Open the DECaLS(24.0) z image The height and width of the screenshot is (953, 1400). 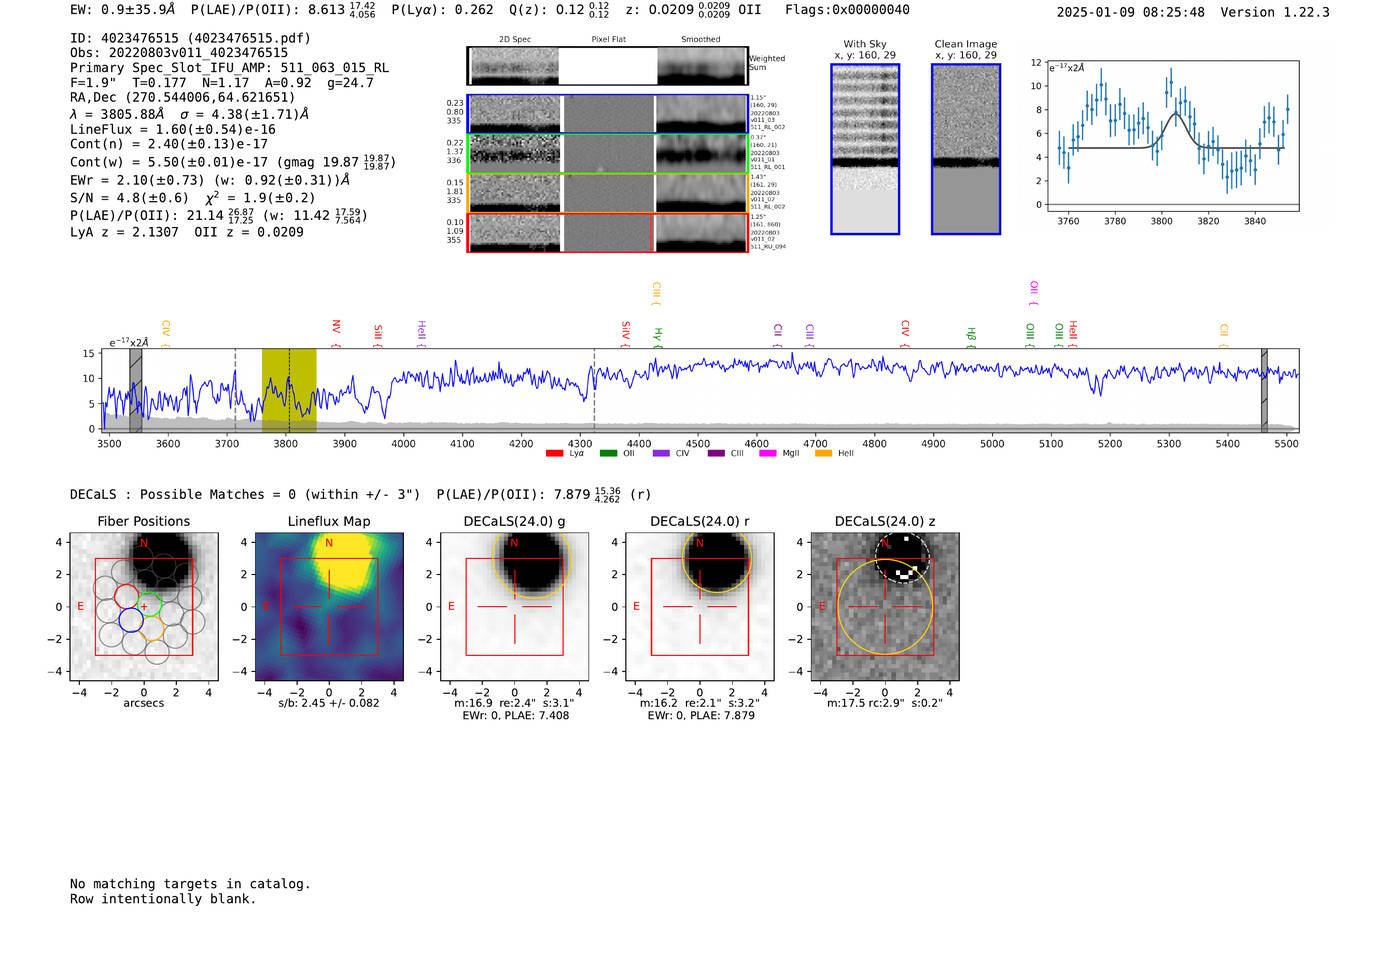point(885,606)
